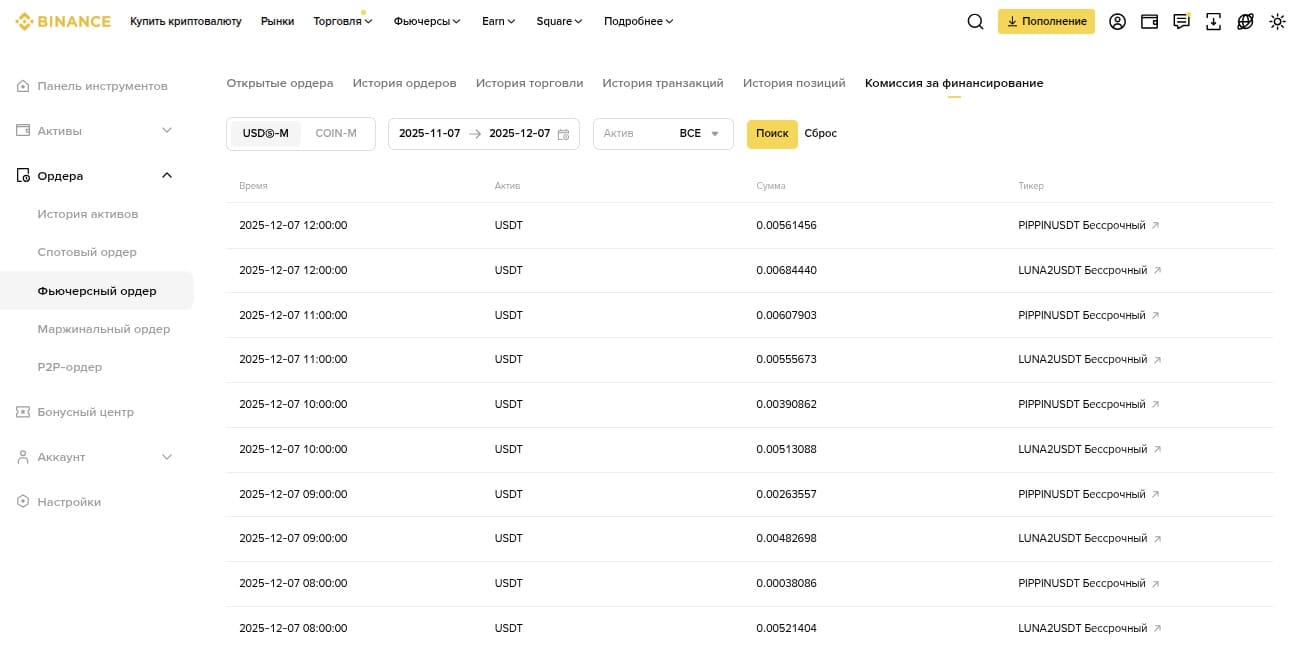Expand the Торговля menu

click(343, 21)
